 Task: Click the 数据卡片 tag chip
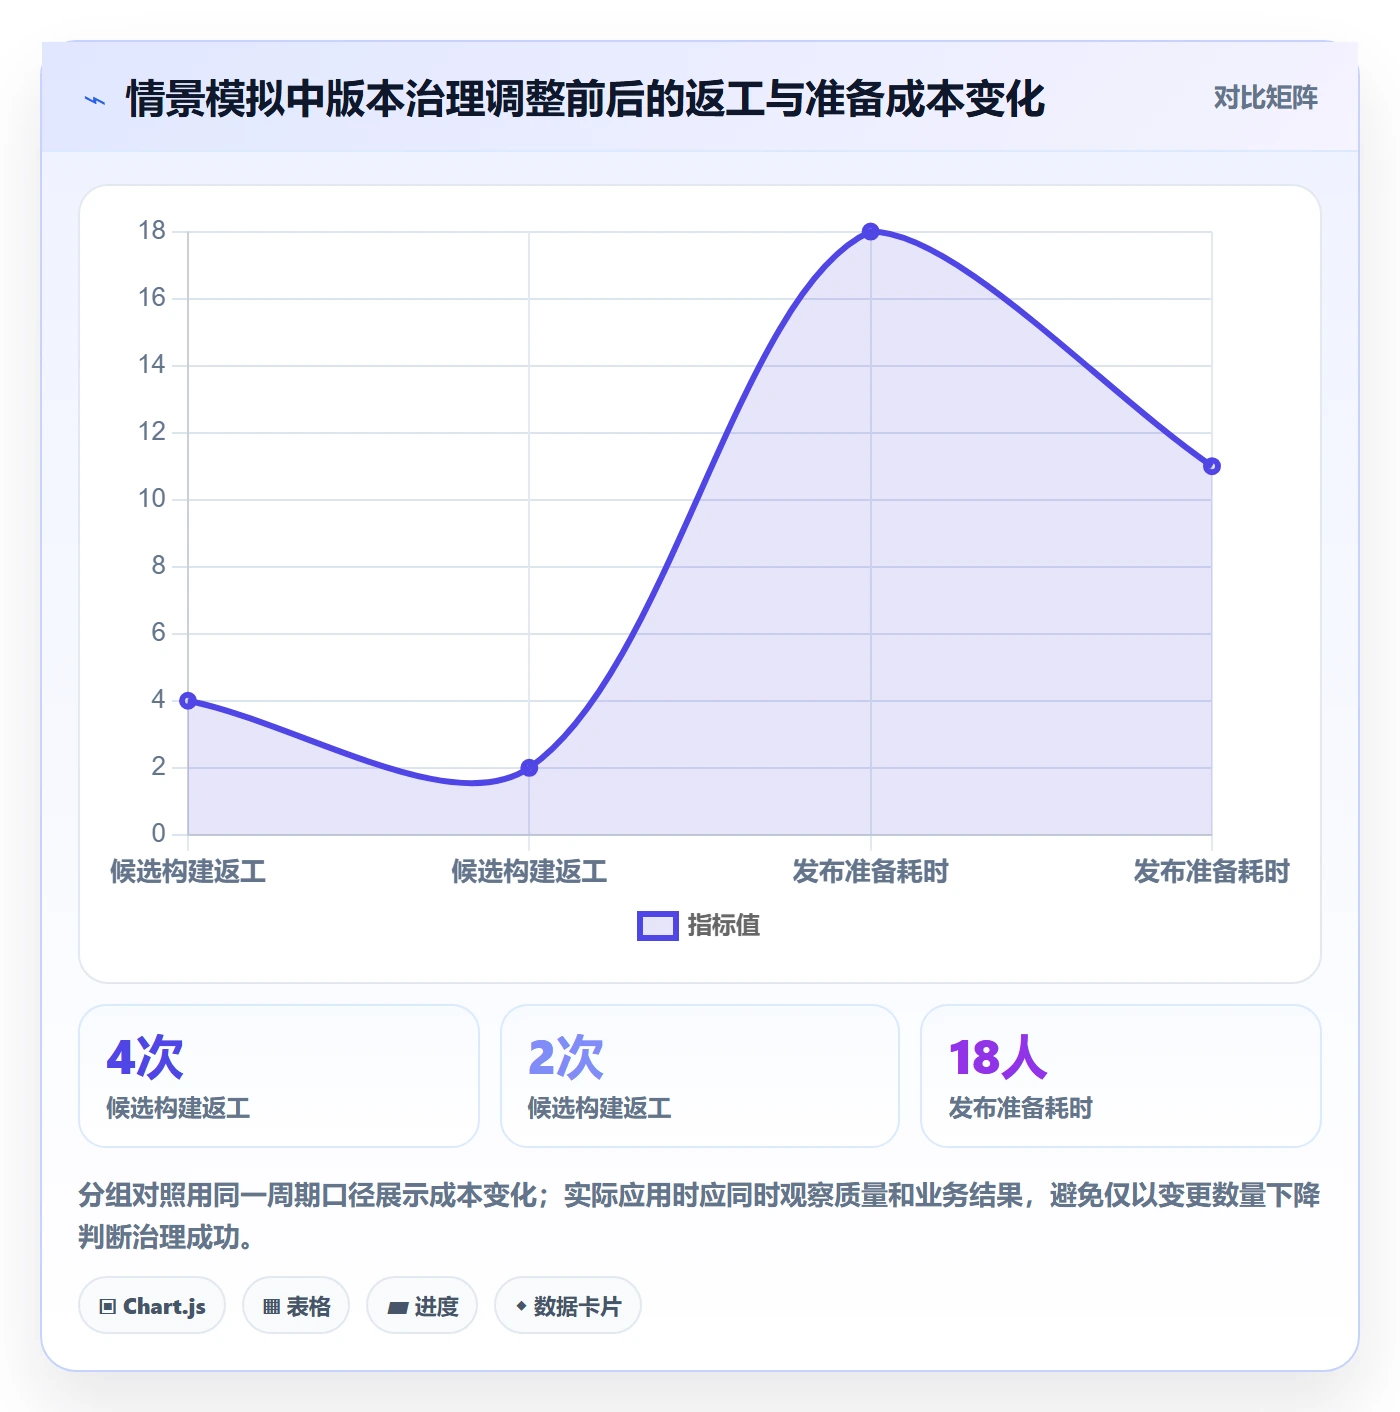point(568,1306)
